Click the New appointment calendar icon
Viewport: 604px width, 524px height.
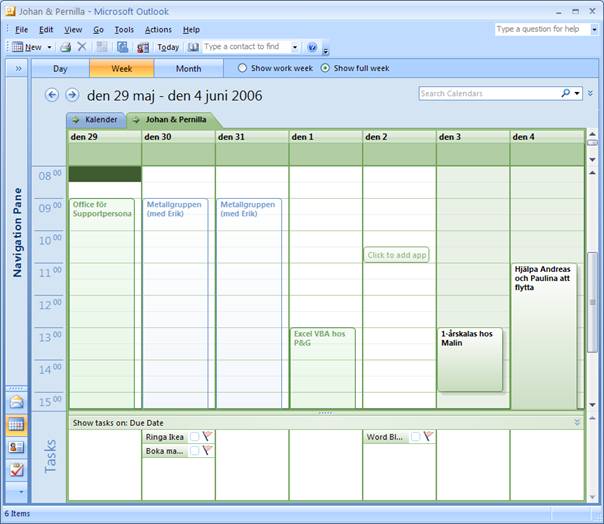click(x=17, y=47)
